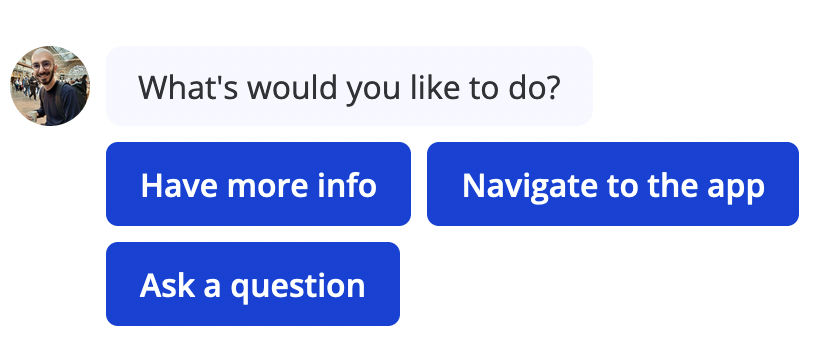Choose the widest reply, "Navigate to the app"
The image size is (828, 364).
[x=613, y=184]
